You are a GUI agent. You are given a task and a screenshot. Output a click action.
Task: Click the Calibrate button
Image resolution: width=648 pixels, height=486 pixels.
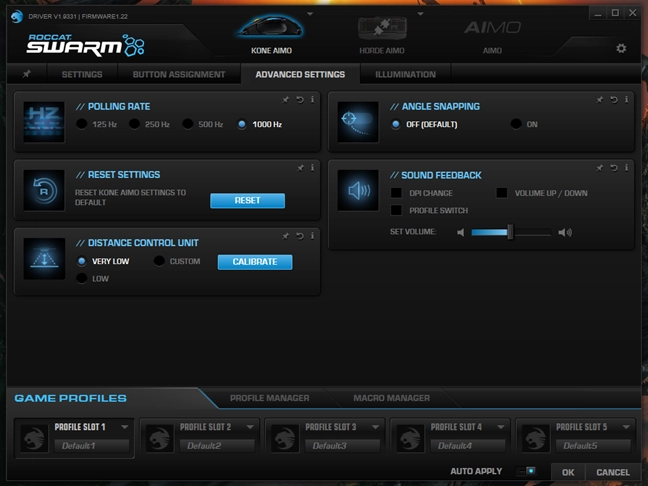tap(255, 262)
